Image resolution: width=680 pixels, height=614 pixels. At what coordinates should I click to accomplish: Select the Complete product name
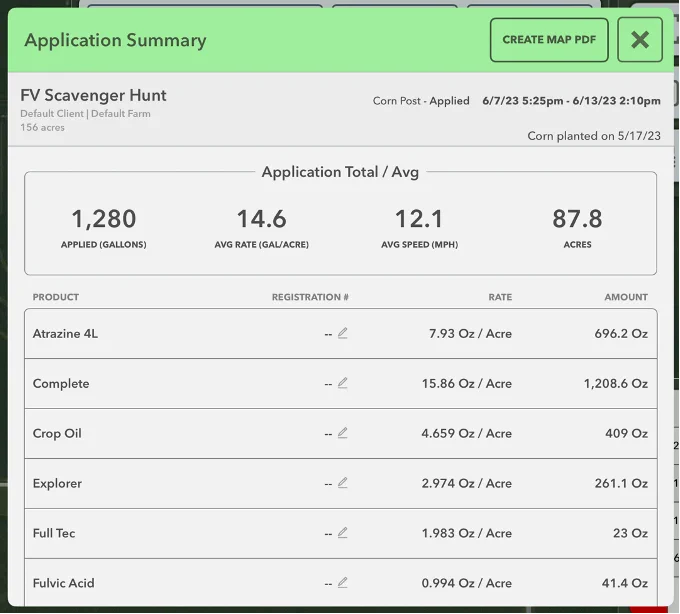click(61, 384)
